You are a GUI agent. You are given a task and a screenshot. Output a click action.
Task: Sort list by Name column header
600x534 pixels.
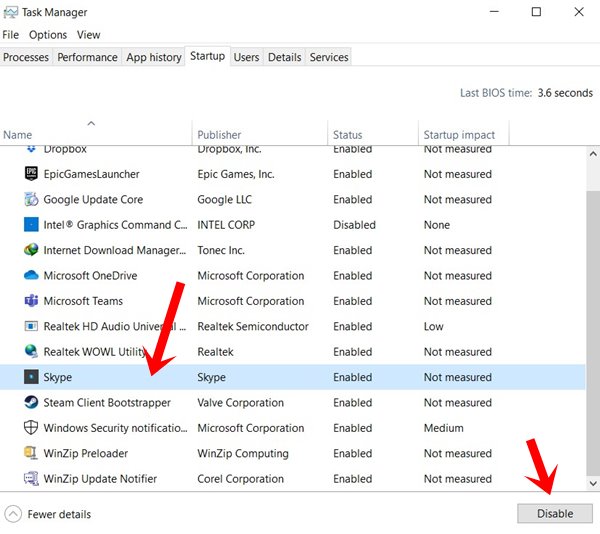pos(96,132)
